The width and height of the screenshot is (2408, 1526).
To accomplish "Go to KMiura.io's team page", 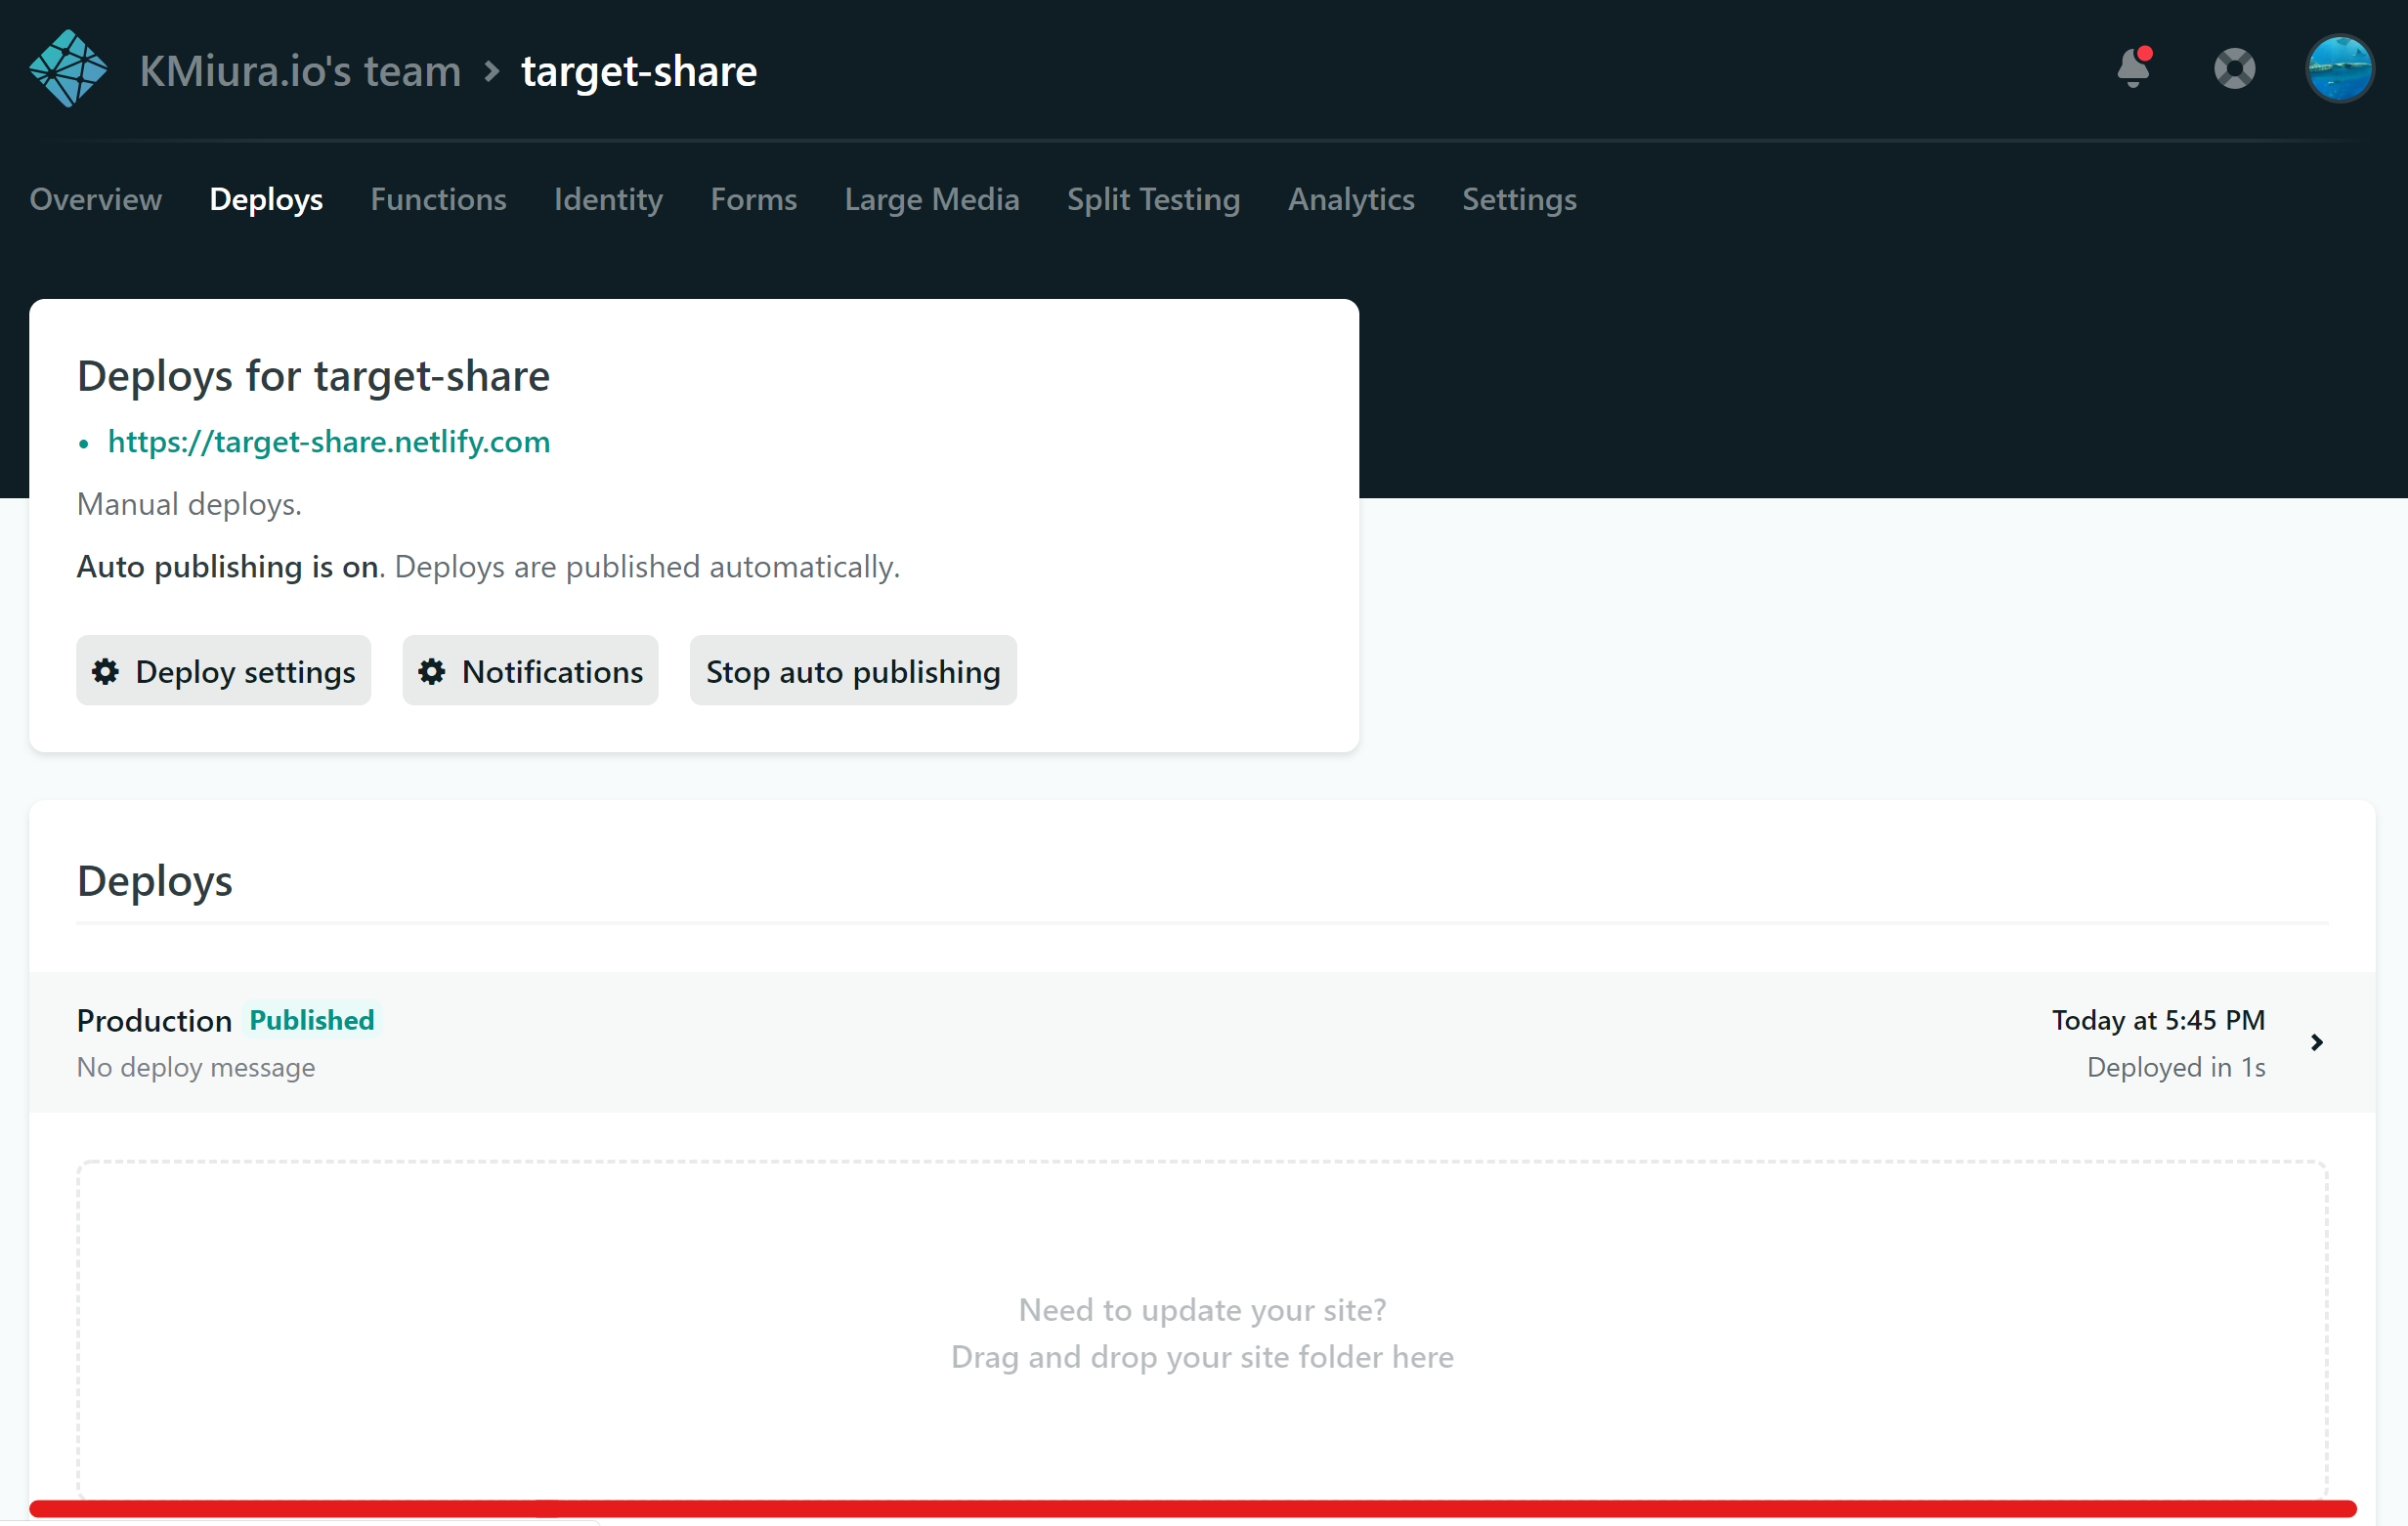I will click(300, 71).
